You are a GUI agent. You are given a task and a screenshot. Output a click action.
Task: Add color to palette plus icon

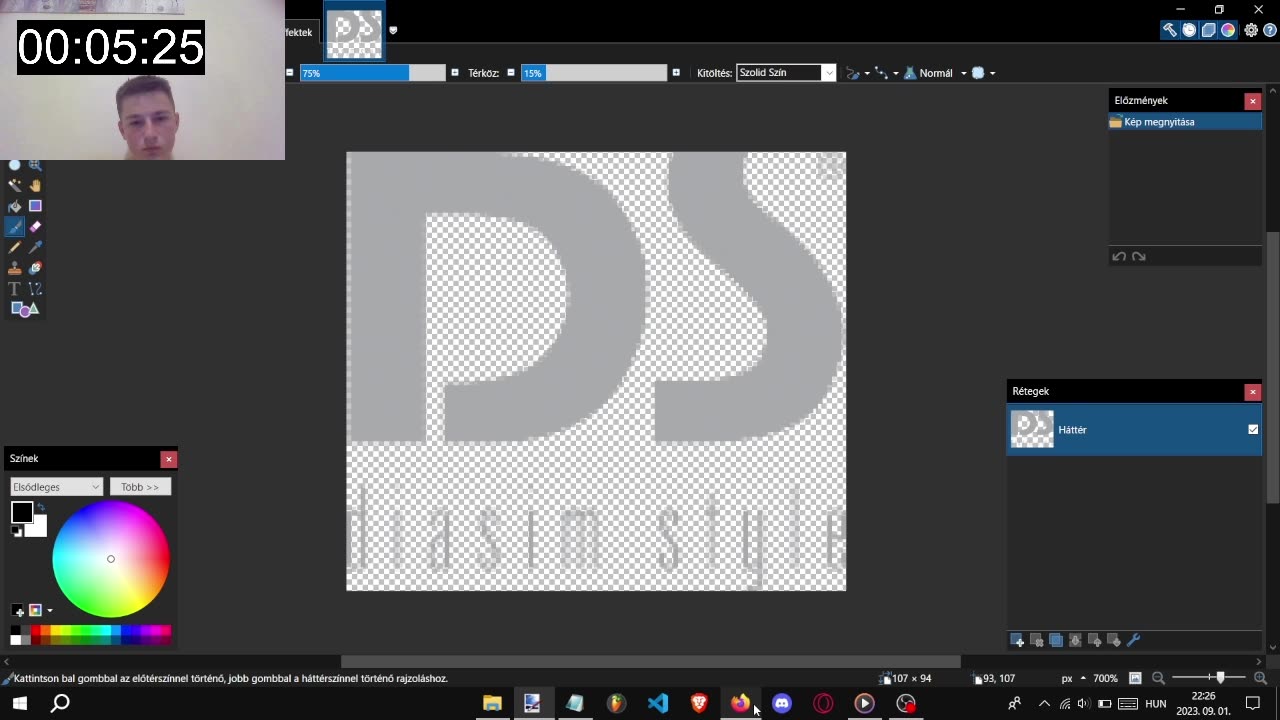coord(18,610)
